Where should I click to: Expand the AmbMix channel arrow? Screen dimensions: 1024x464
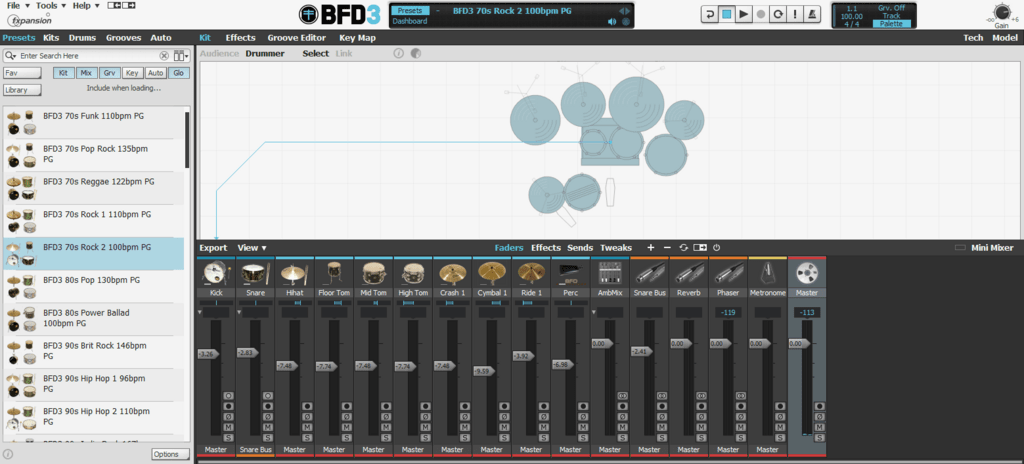[x=594, y=313]
